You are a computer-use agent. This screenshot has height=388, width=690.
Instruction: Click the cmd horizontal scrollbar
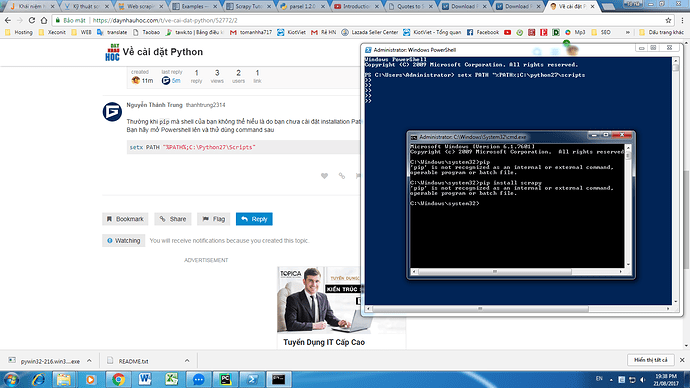494,271
